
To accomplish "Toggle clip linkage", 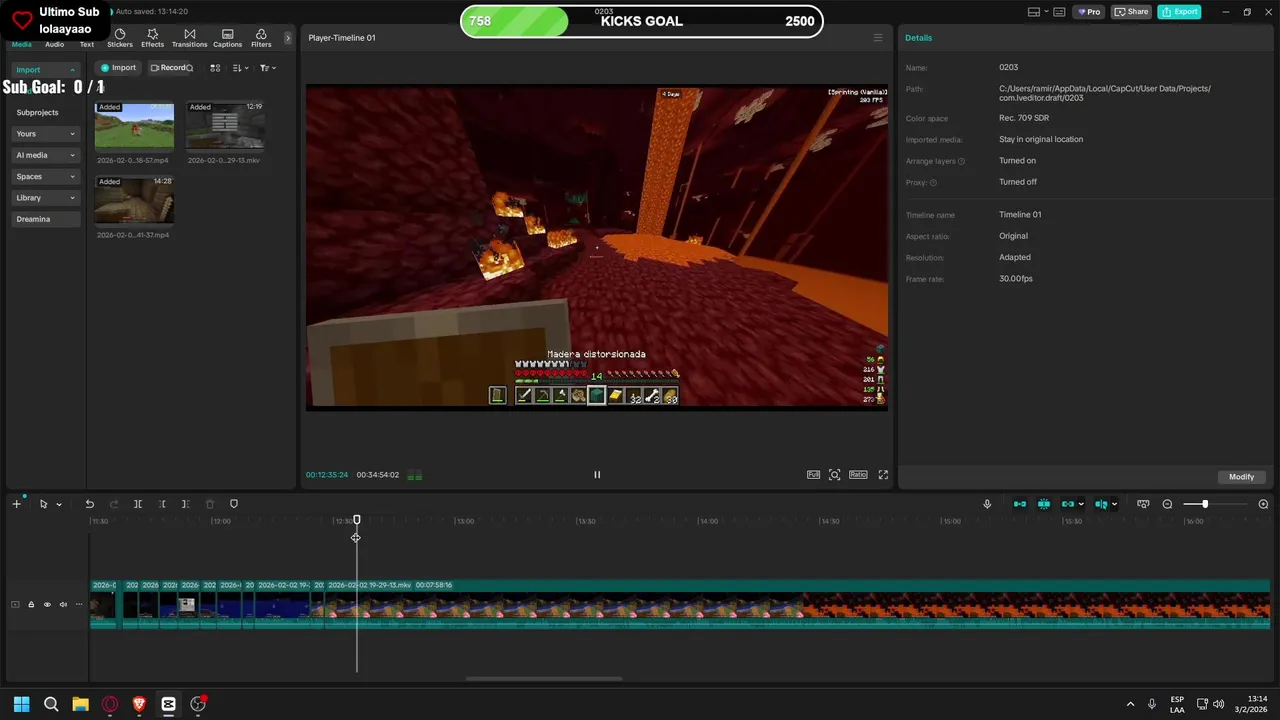I will pyautogui.click(x=1067, y=504).
